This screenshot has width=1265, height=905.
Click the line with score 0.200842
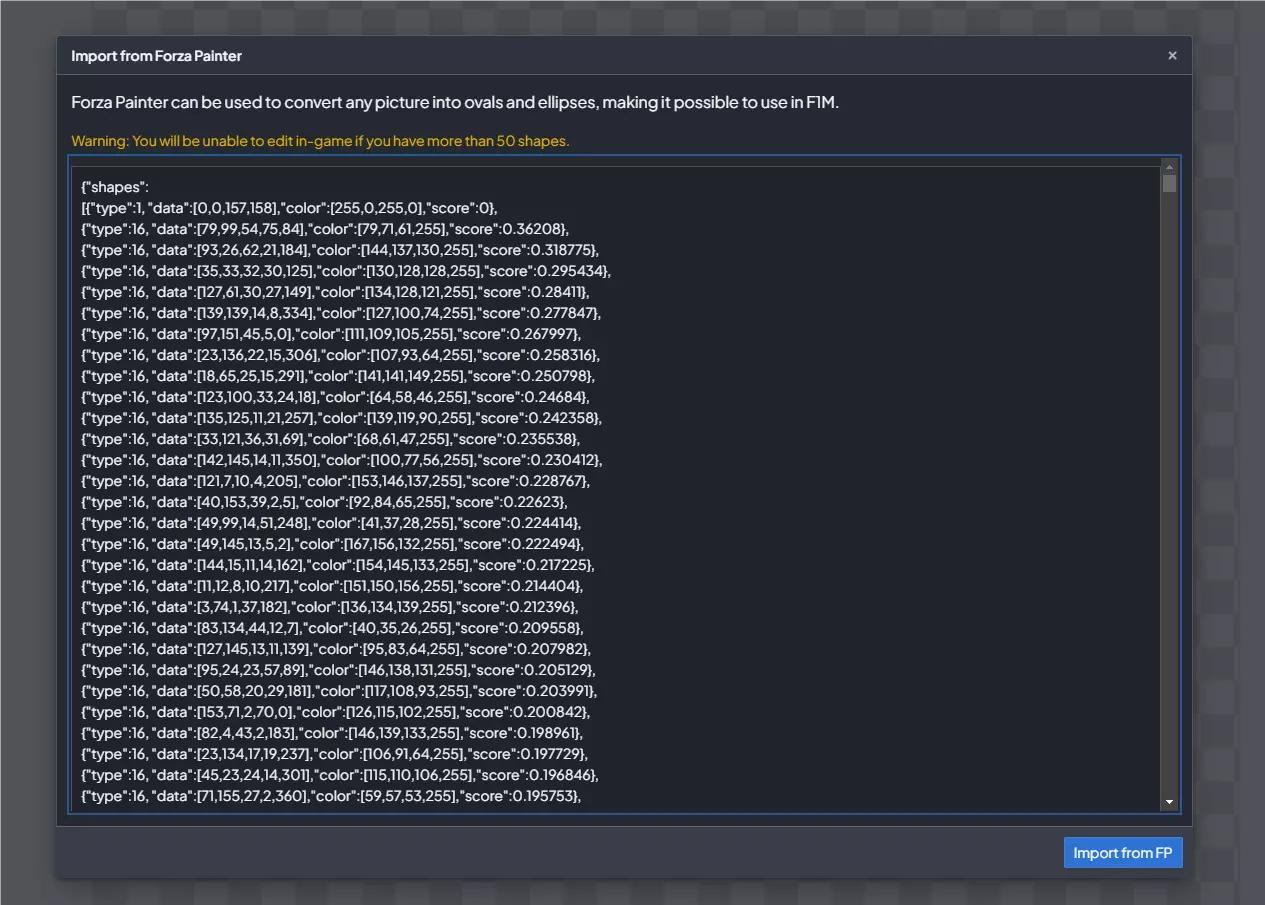(336, 712)
